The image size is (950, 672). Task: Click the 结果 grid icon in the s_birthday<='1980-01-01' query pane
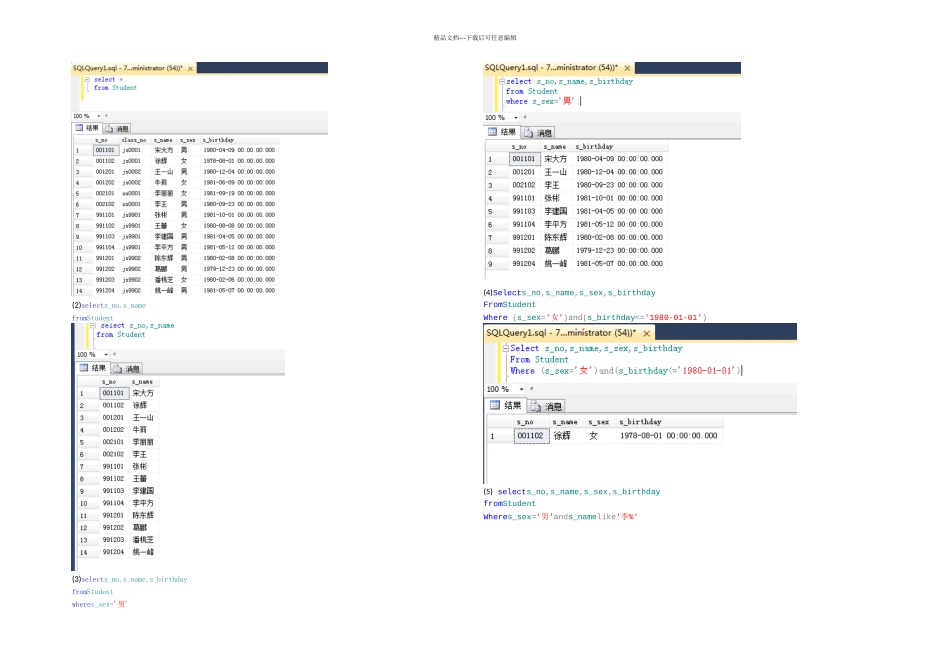[x=493, y=406]
